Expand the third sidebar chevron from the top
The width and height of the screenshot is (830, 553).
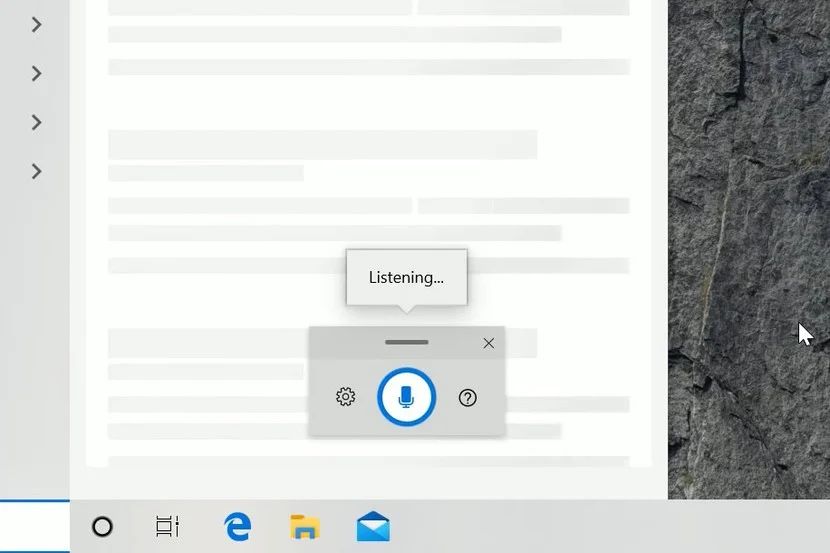(x=37, y=123)
